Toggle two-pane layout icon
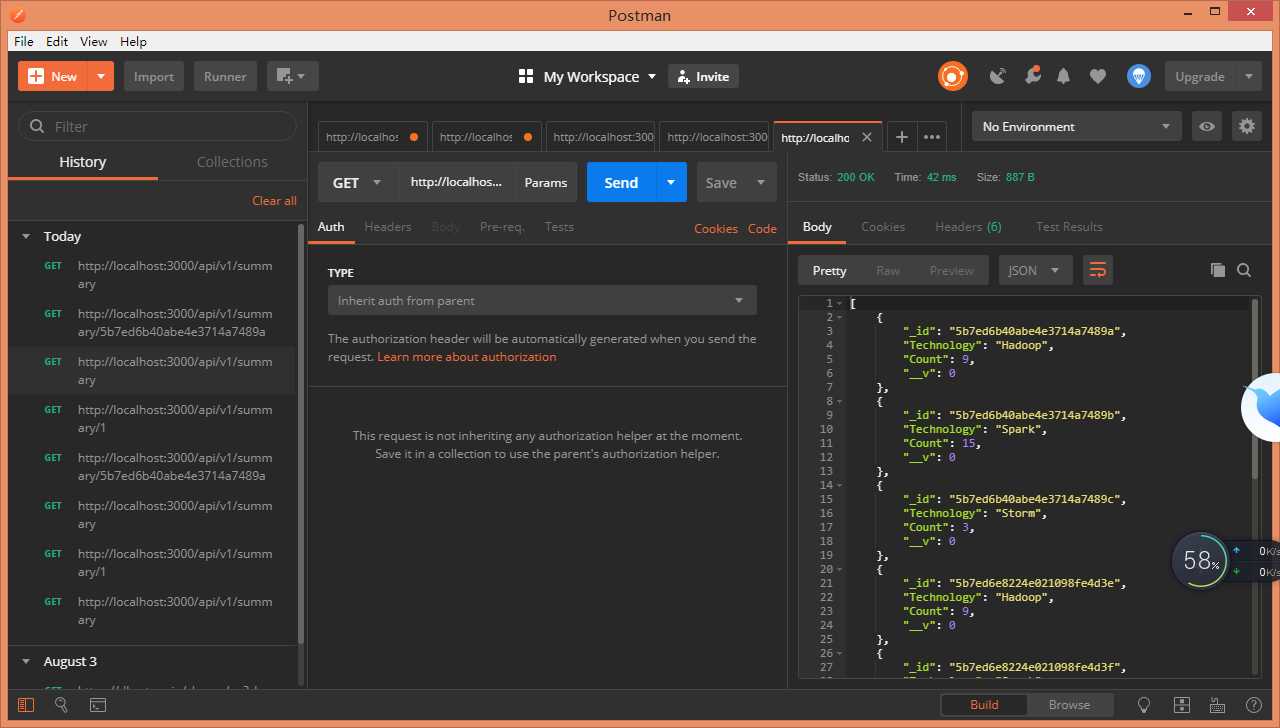Screen dimensions: 1280x728 click(1181, 705)
